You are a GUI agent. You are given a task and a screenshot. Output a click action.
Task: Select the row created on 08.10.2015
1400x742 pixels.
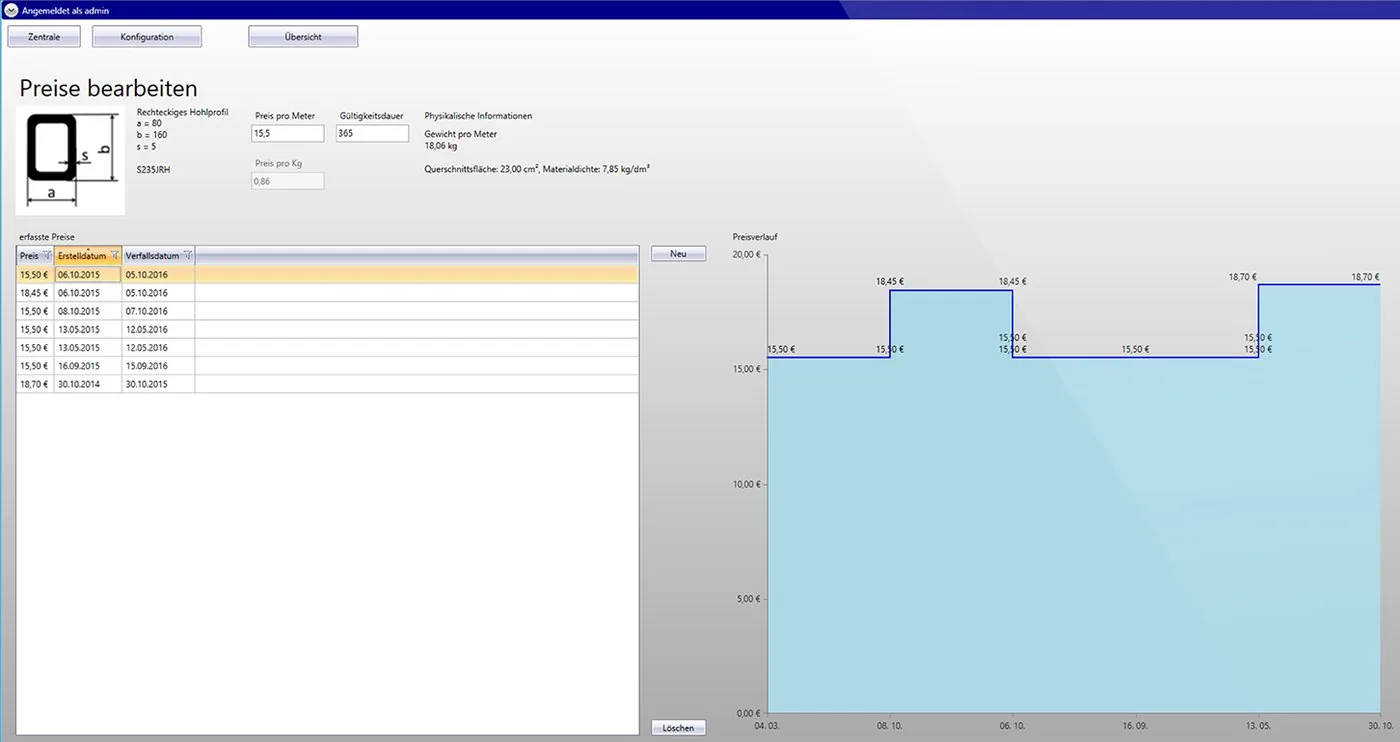click(x=328, y=311)
